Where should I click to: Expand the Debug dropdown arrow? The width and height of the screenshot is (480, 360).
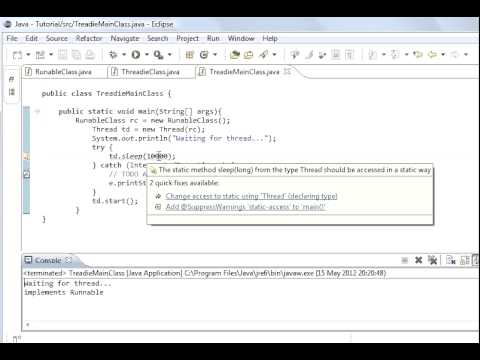point(124,54)
